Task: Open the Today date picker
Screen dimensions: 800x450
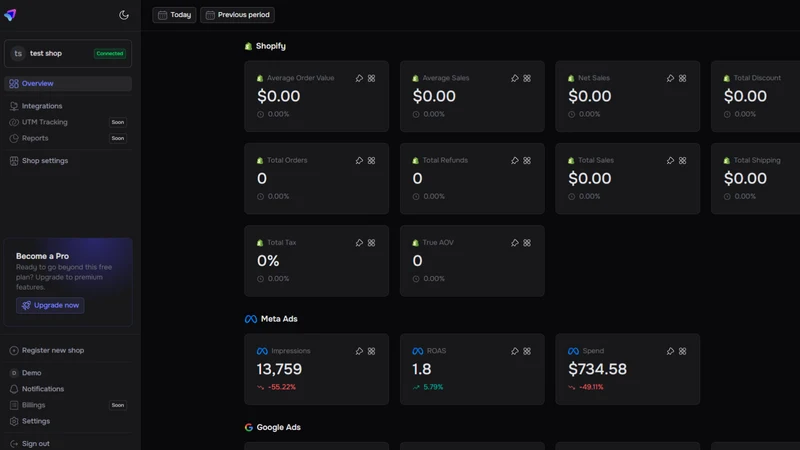Action: [174, 15]
